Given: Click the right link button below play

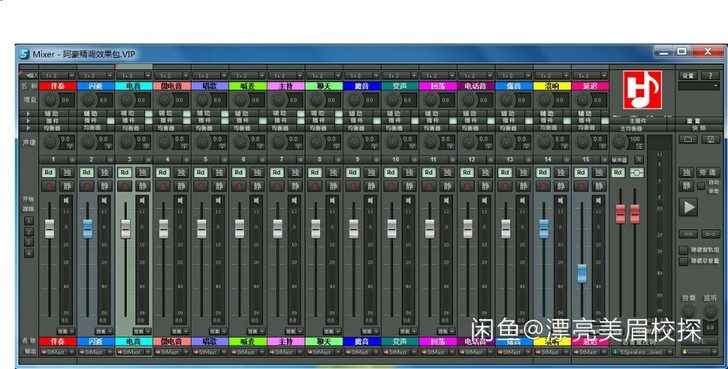Looking at the screenshot, I should [x=710, y=234].
